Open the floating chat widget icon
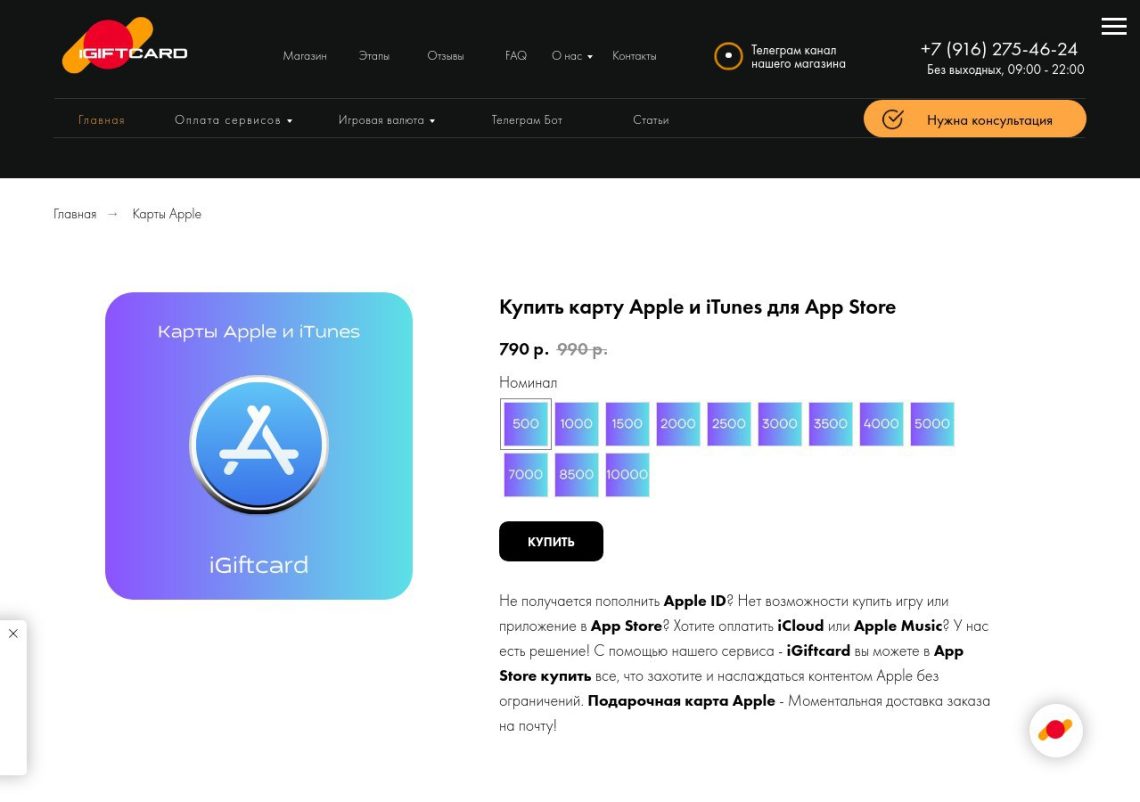The height and width of the screenshot is (802, 1140). [x=1056, y=730]
